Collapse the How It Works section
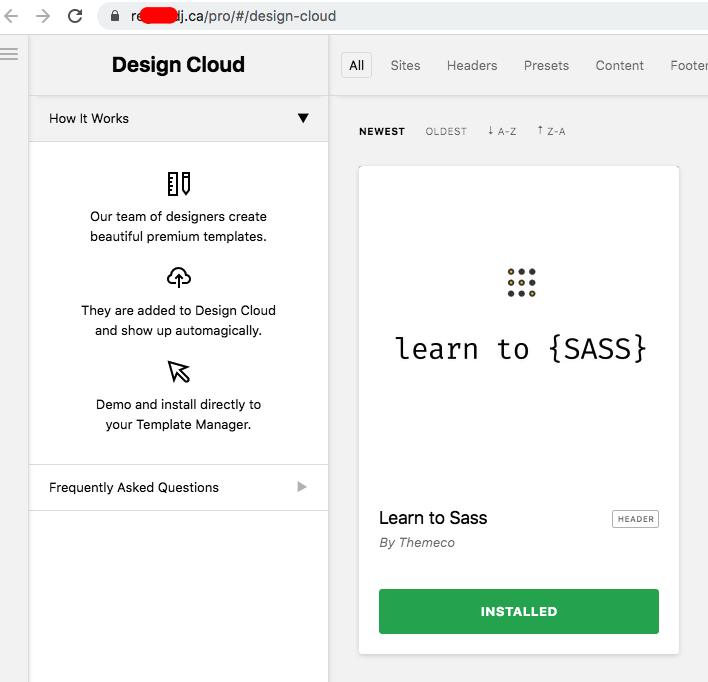The image size is (708, 682). click(179, 118)
